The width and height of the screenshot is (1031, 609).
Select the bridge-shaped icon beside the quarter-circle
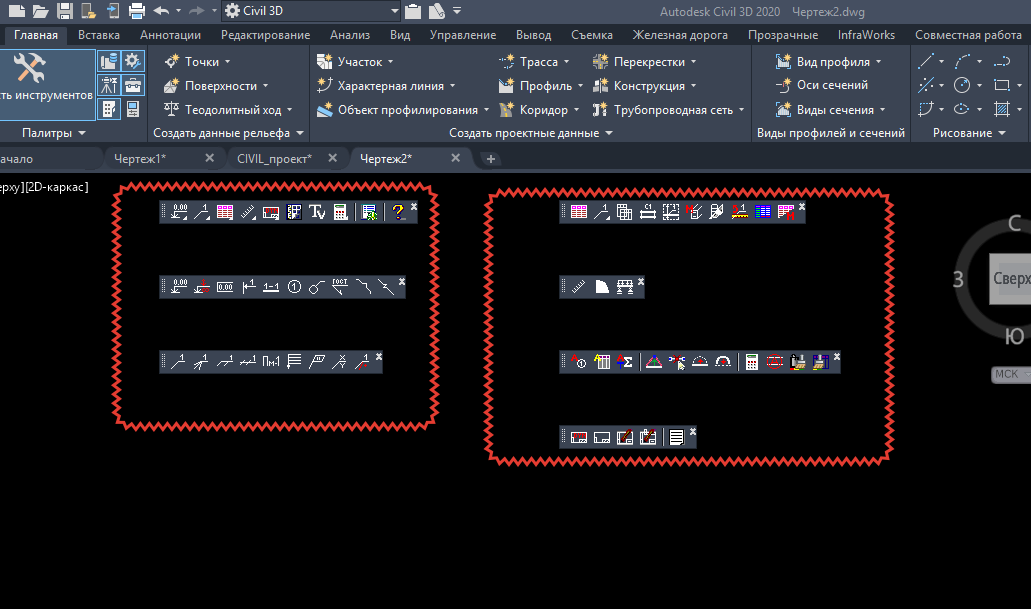pos(625,287)
